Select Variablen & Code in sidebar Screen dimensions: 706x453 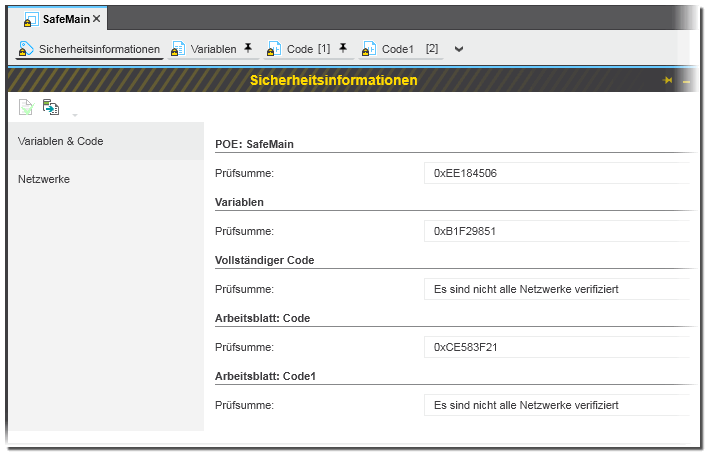pyautogui.click(x=60, y=141)
